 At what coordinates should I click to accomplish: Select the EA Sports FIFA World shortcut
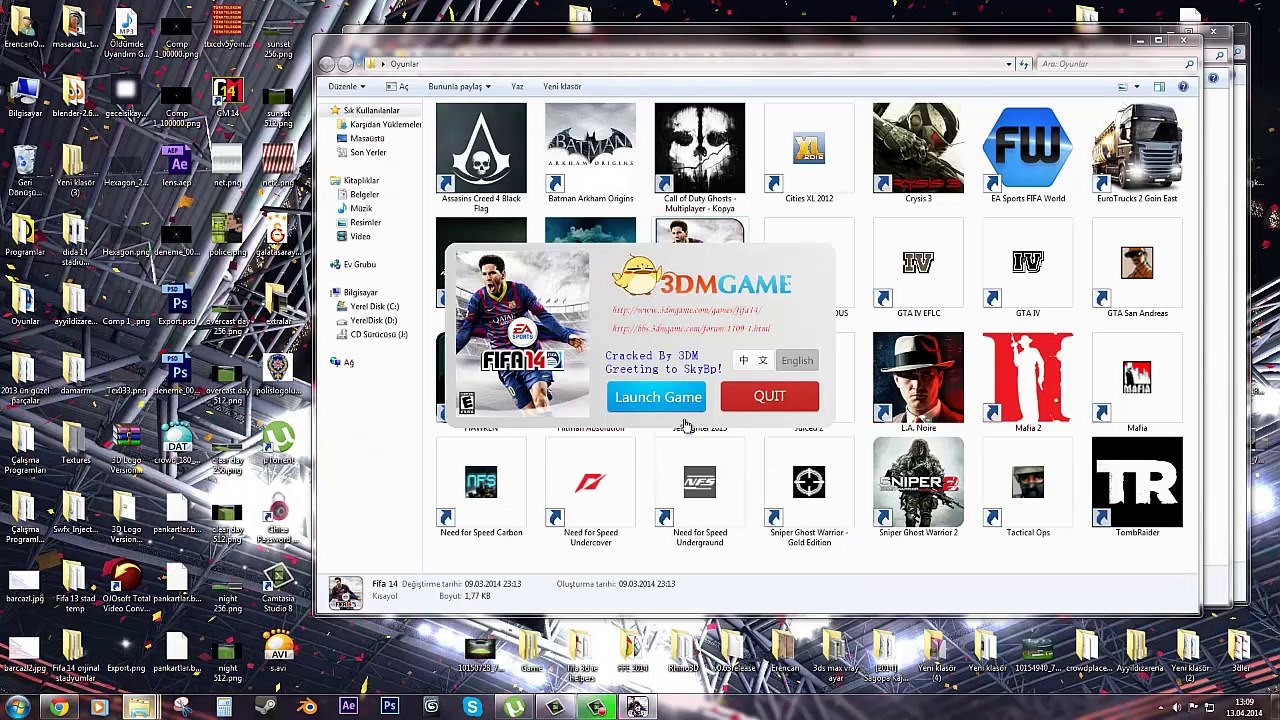coord(1027,153)
